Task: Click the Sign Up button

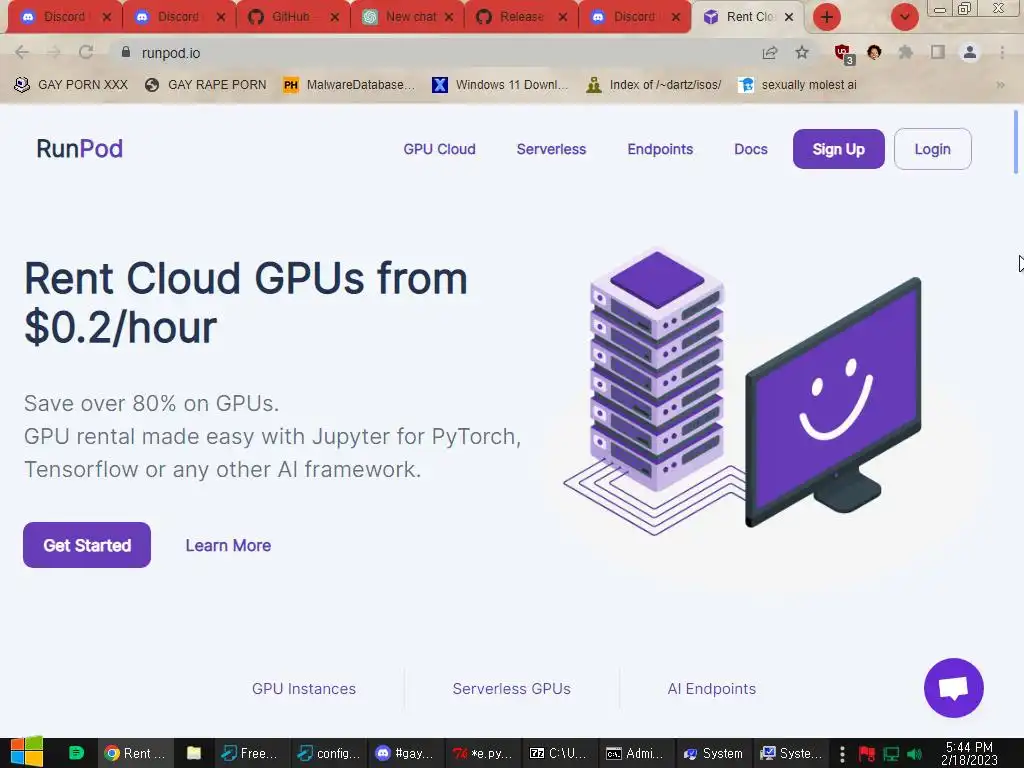Action: point(839,149)
